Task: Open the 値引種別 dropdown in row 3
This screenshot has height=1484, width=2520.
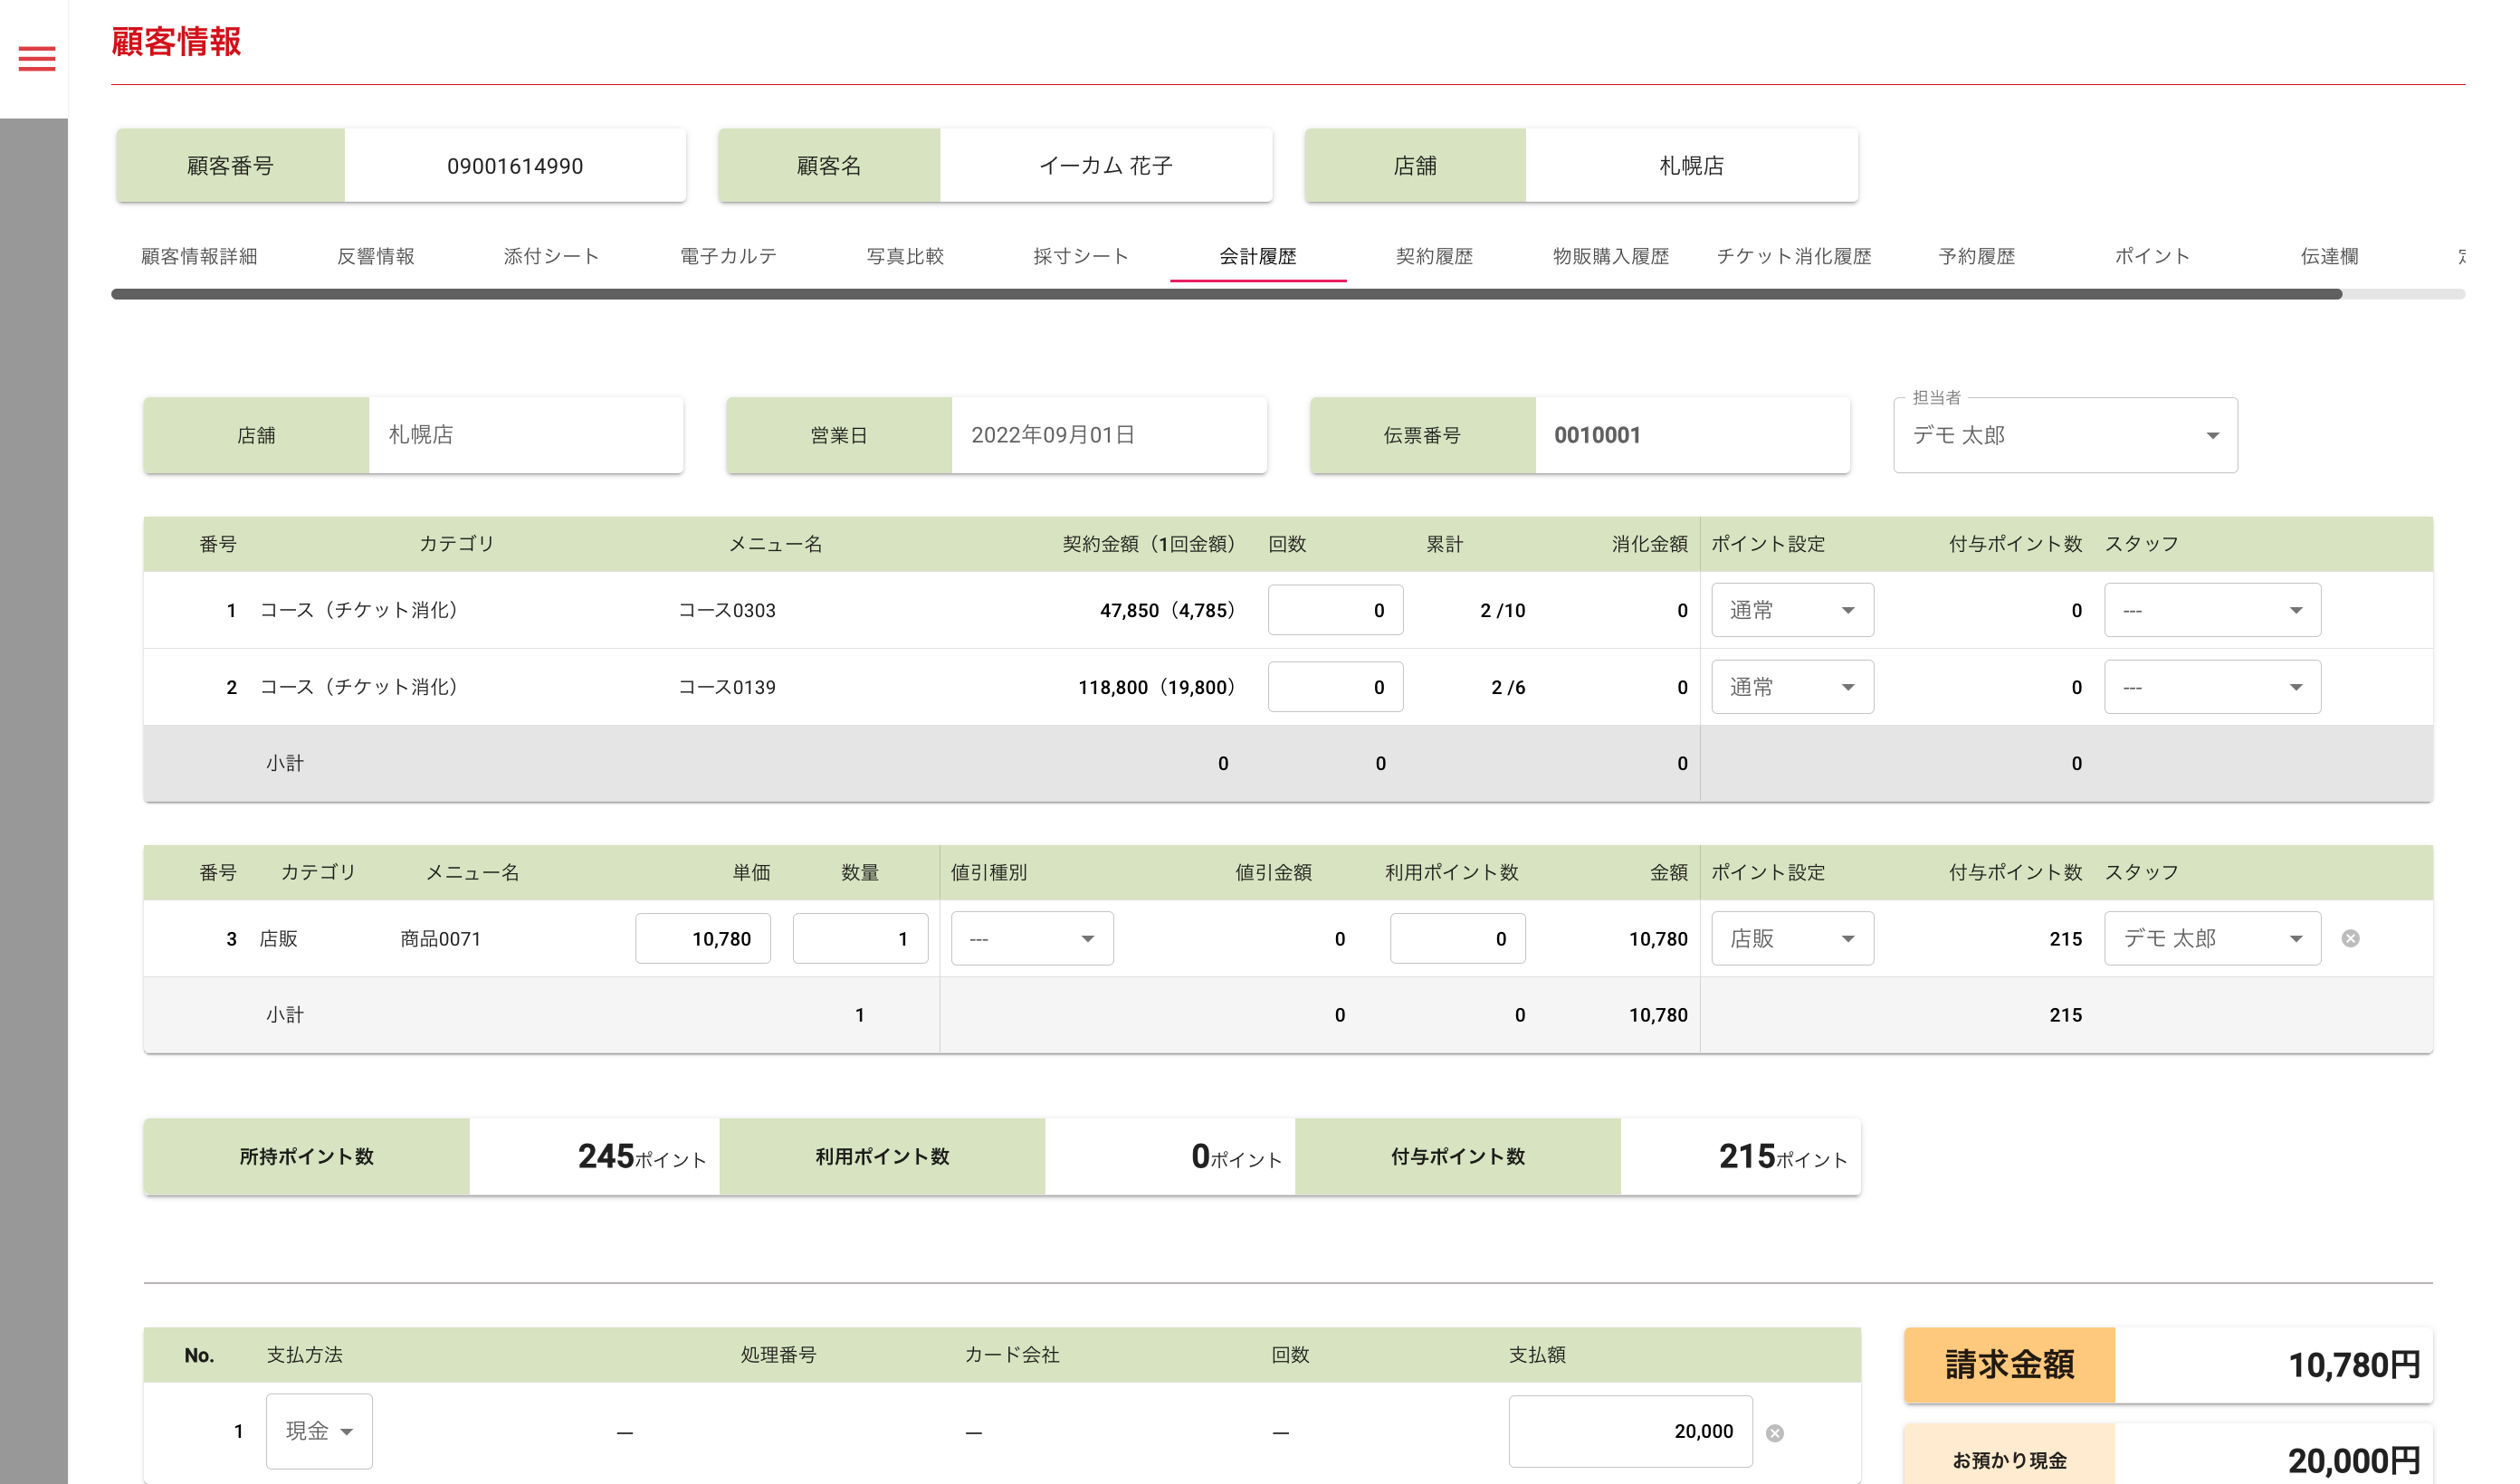Action: point(1031,938)
